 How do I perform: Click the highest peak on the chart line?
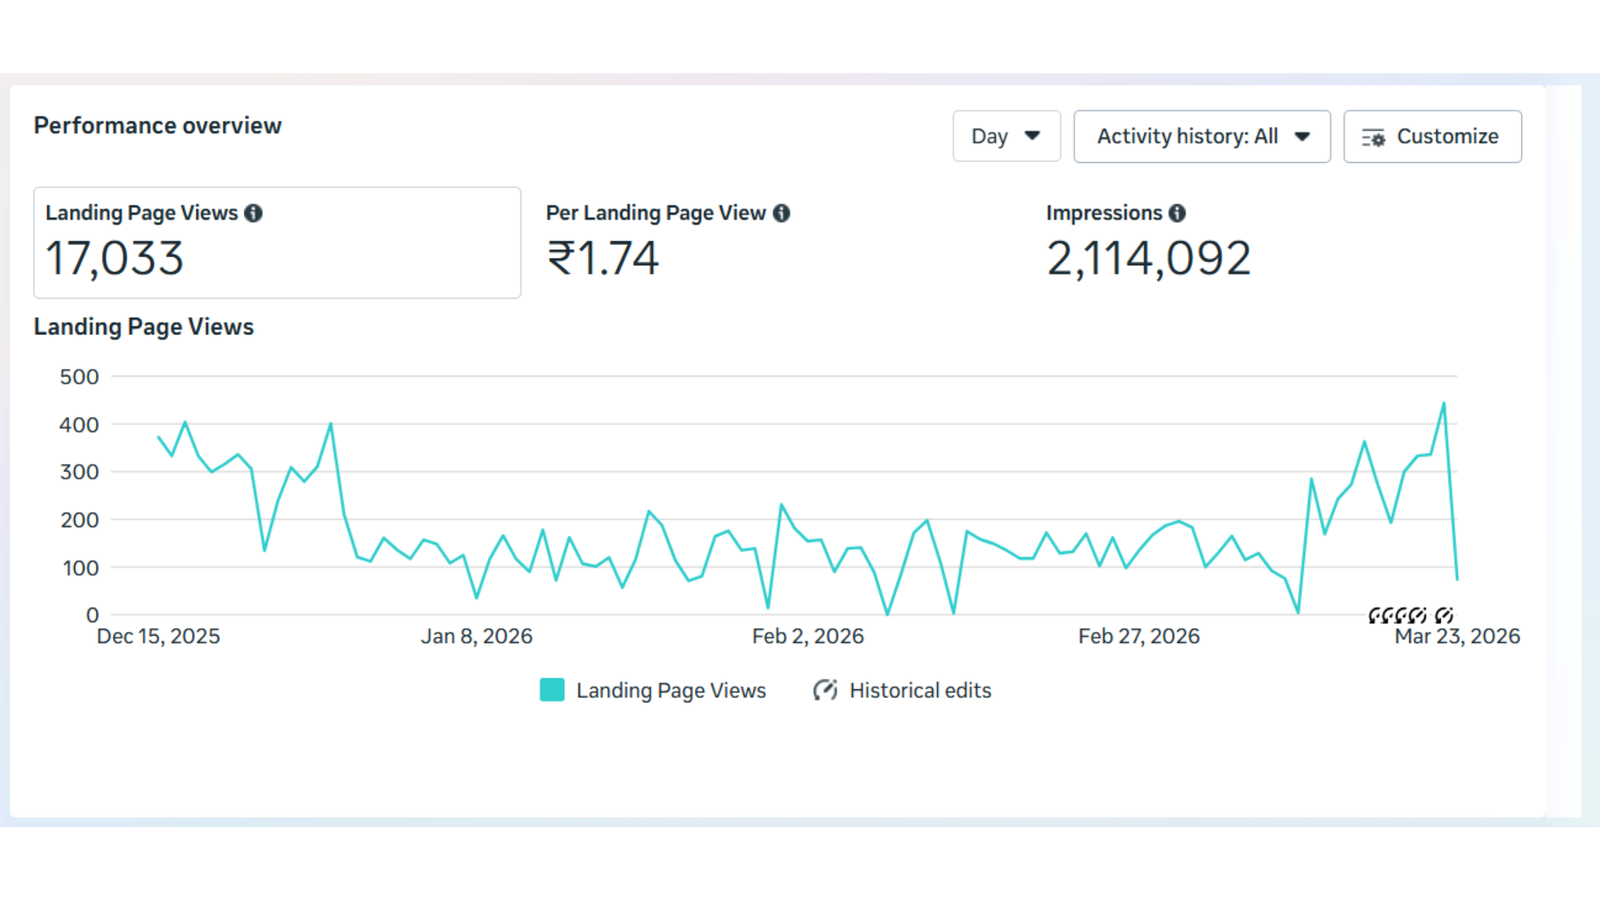[x=1444, y=403]
